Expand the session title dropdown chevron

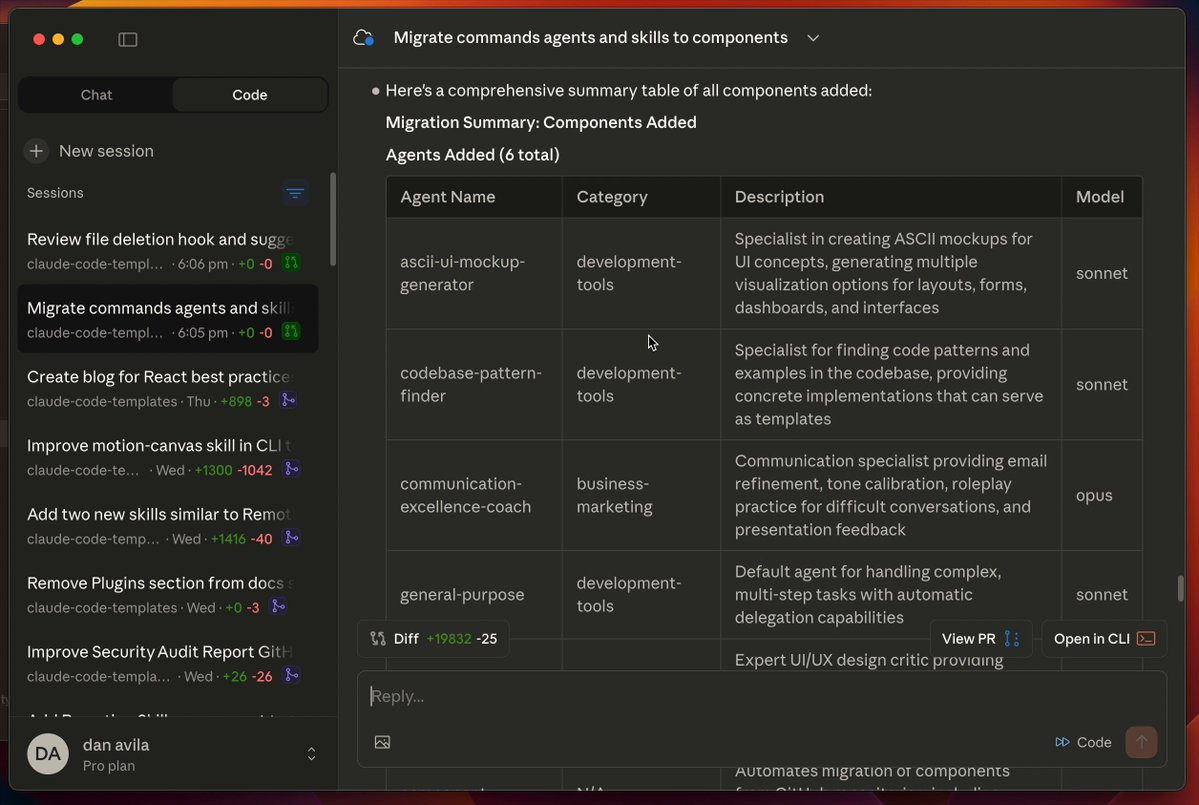tap(813, 37)
